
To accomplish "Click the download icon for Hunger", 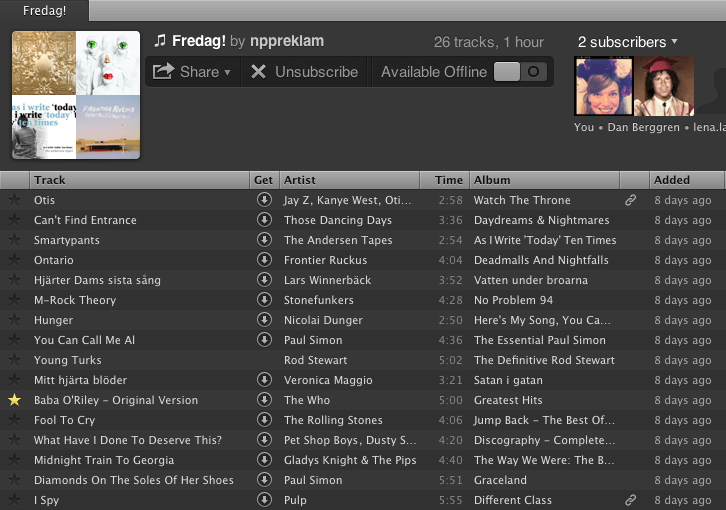I will (x=264, y=320).
